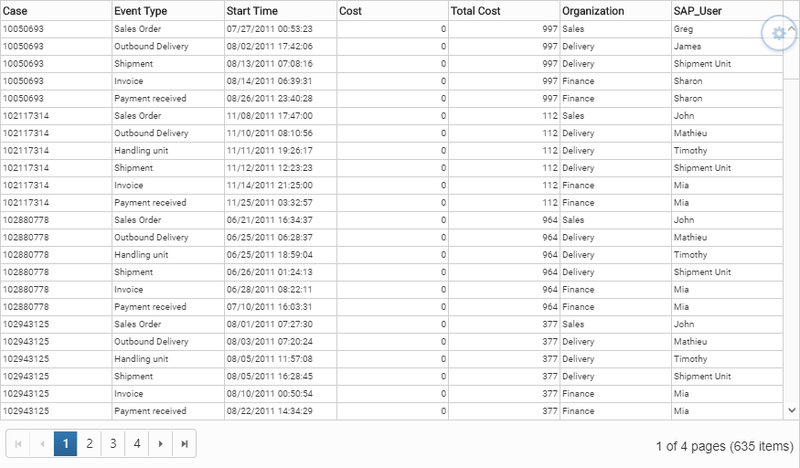Select the 102117314 Handling unit row

(391, 151)
